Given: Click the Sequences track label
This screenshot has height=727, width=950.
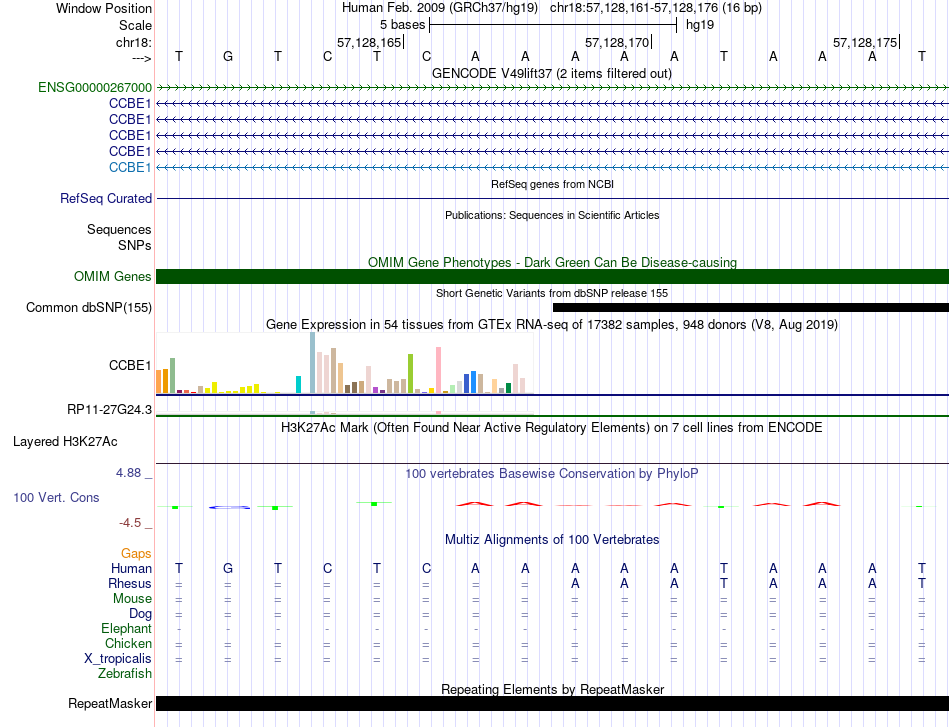Looking at the screenshot, I should pos(119,229).
